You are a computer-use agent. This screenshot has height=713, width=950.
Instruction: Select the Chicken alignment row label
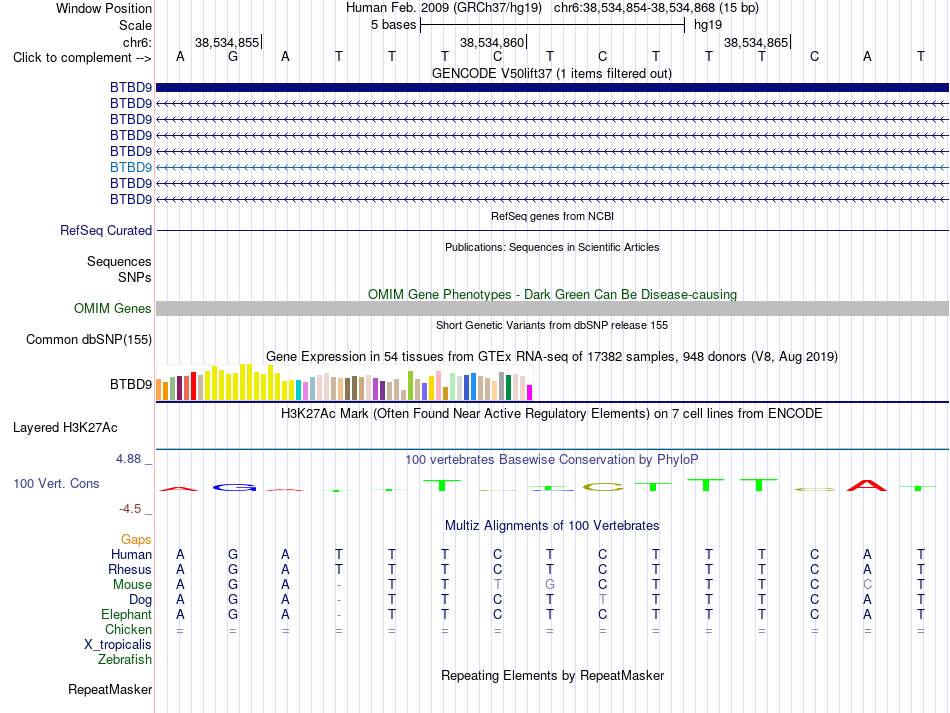pyautogui.click(x=128, y=629)
